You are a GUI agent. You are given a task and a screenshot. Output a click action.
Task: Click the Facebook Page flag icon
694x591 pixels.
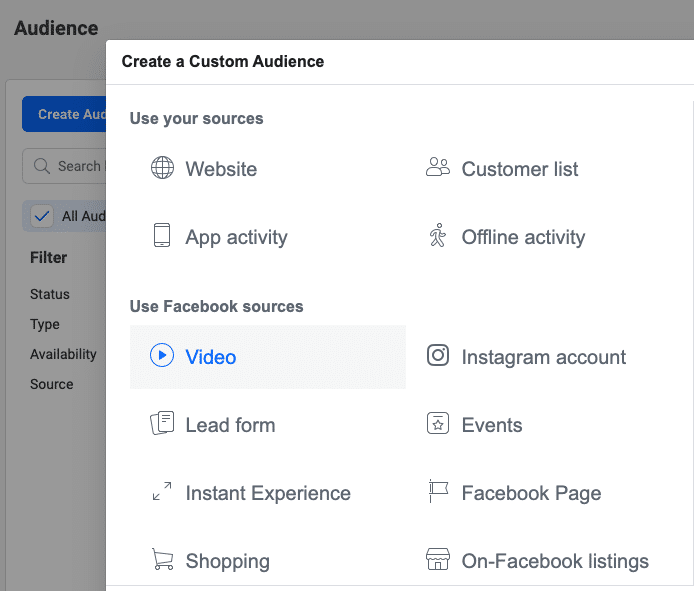(438, 491)
